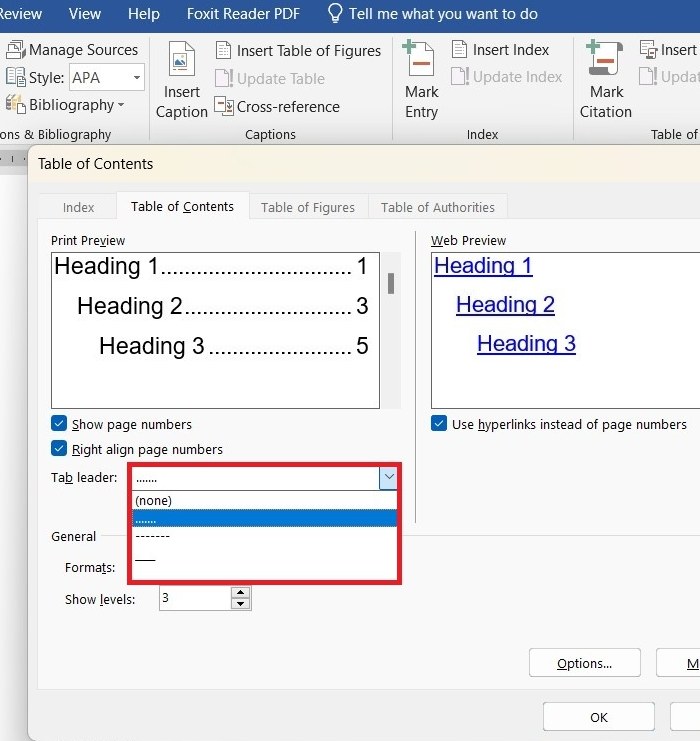Viewport: 700px width, 741px height.
Task: Open the Help ribbon tab
Action: 144,13
